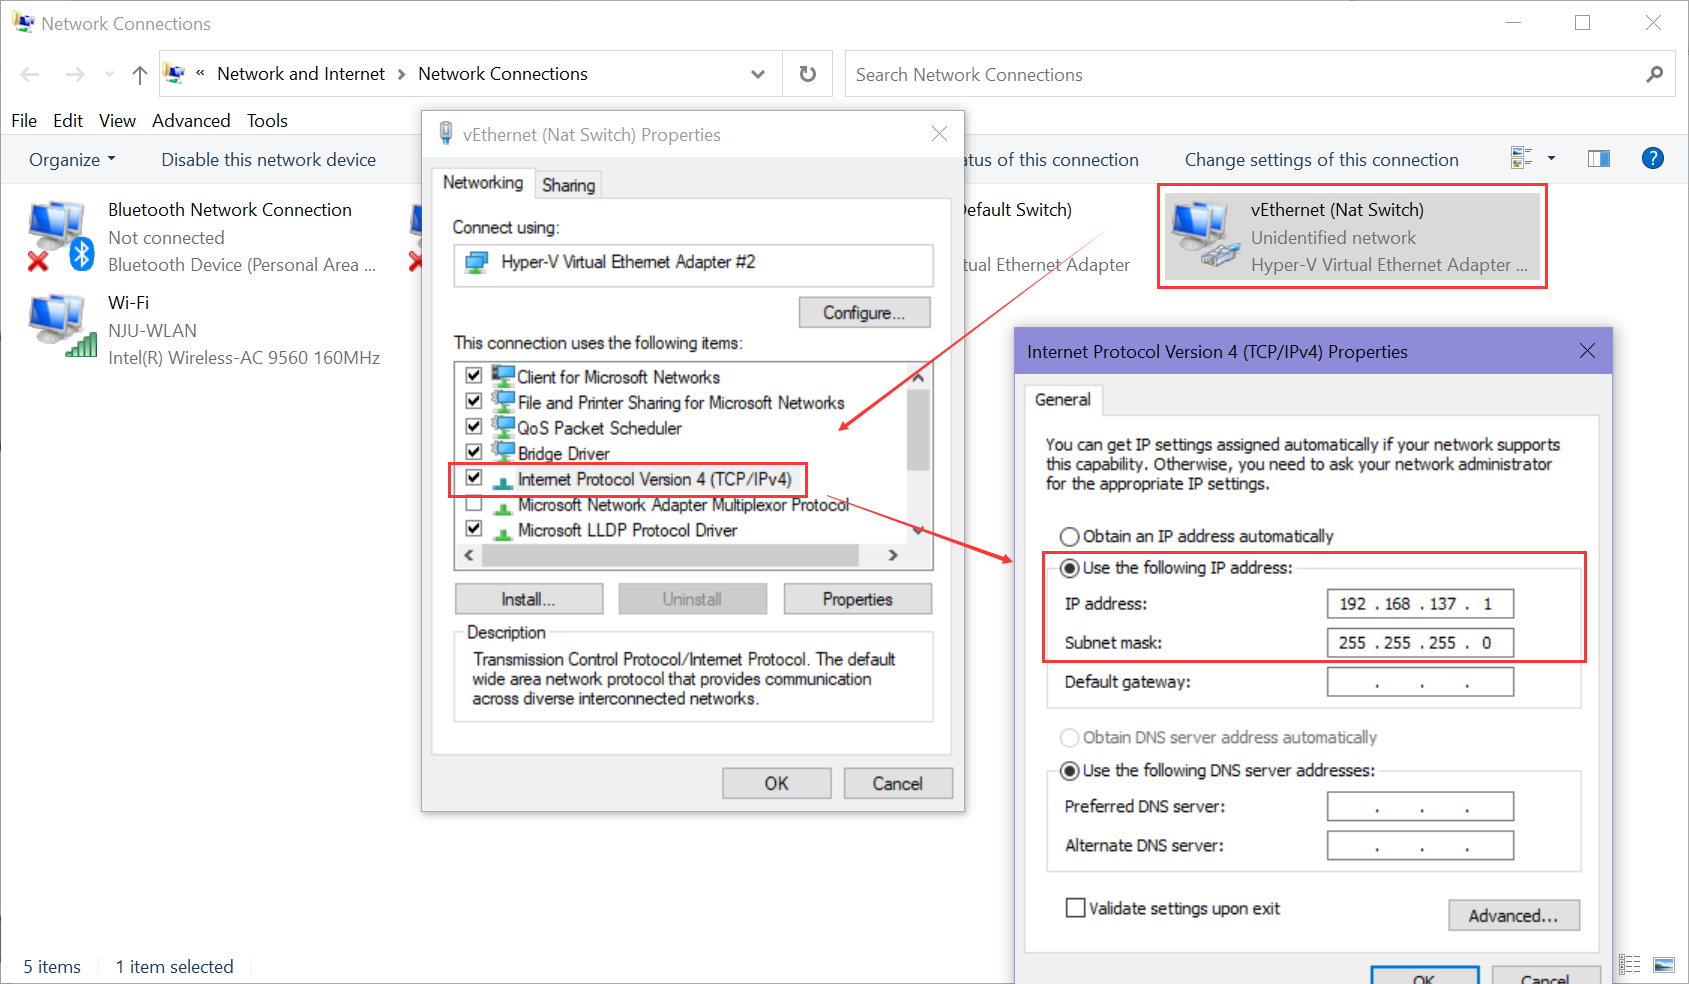Click the Advanced... button
Screen dimensions: 1689x984
pyautogui.click(x=1514, y=916)
